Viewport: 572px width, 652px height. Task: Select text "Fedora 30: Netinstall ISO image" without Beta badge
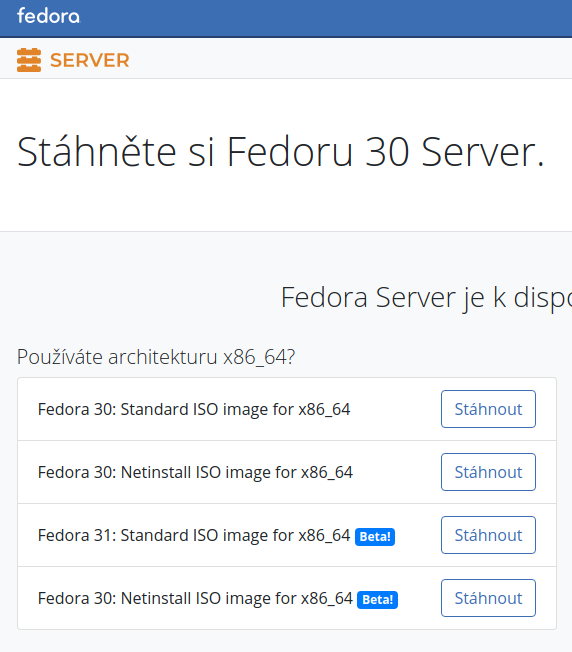coord(195,472)
